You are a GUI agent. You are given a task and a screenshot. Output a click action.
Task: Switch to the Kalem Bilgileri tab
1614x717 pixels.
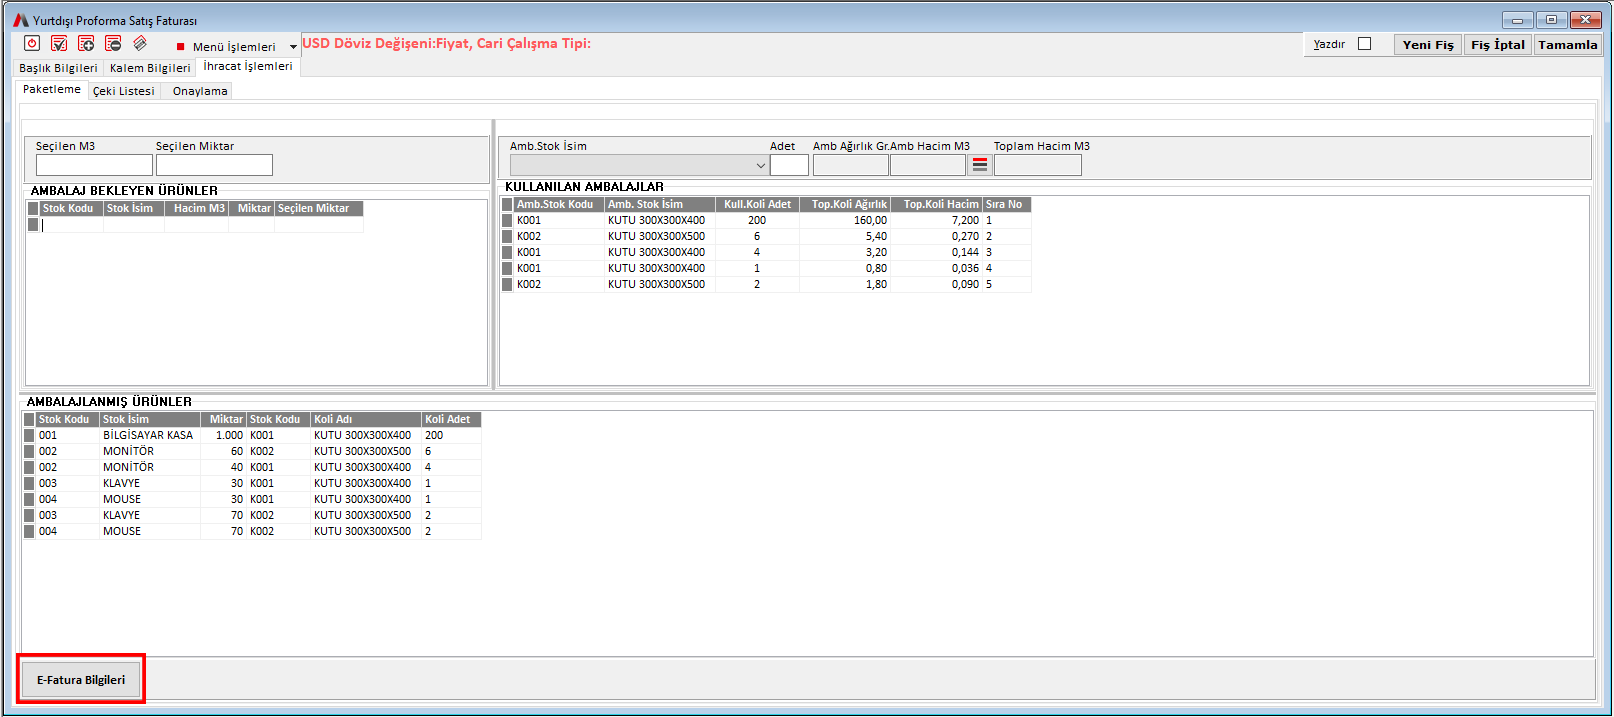[x=150, y=68]
